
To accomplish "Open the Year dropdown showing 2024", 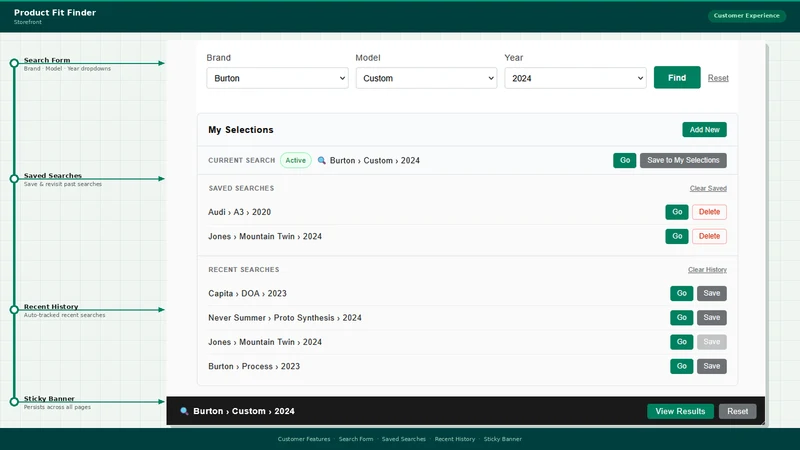I will click(x=575, y=78).
